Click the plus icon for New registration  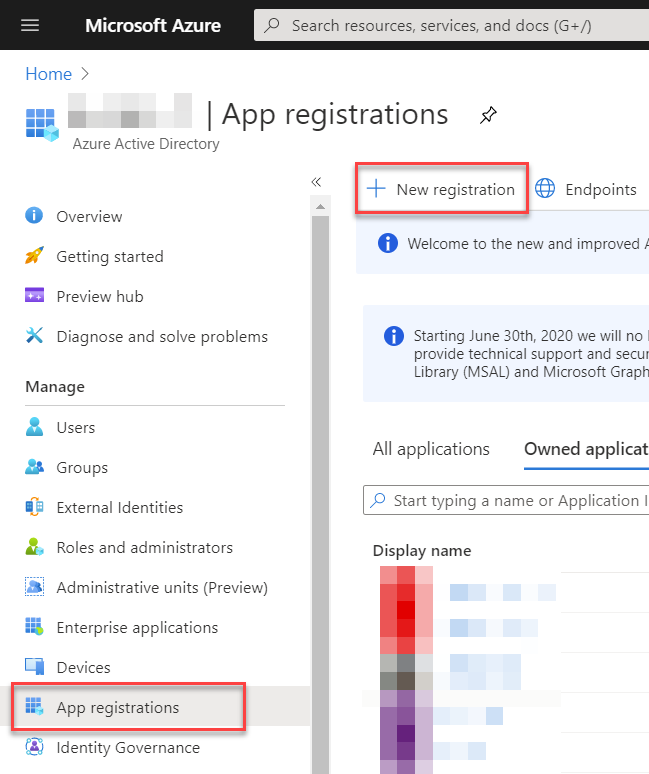pos(376,189)
